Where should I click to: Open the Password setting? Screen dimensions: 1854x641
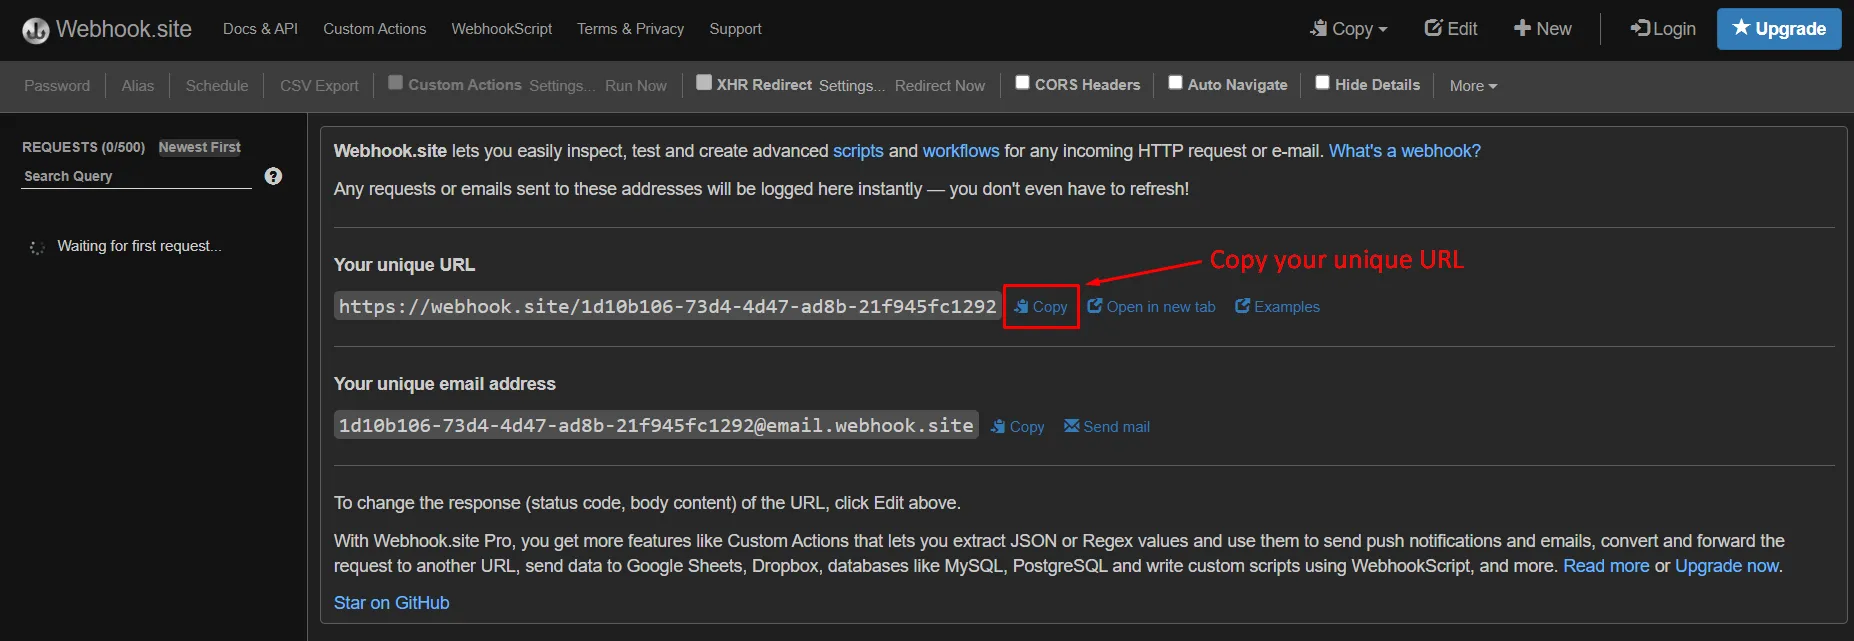57,86
